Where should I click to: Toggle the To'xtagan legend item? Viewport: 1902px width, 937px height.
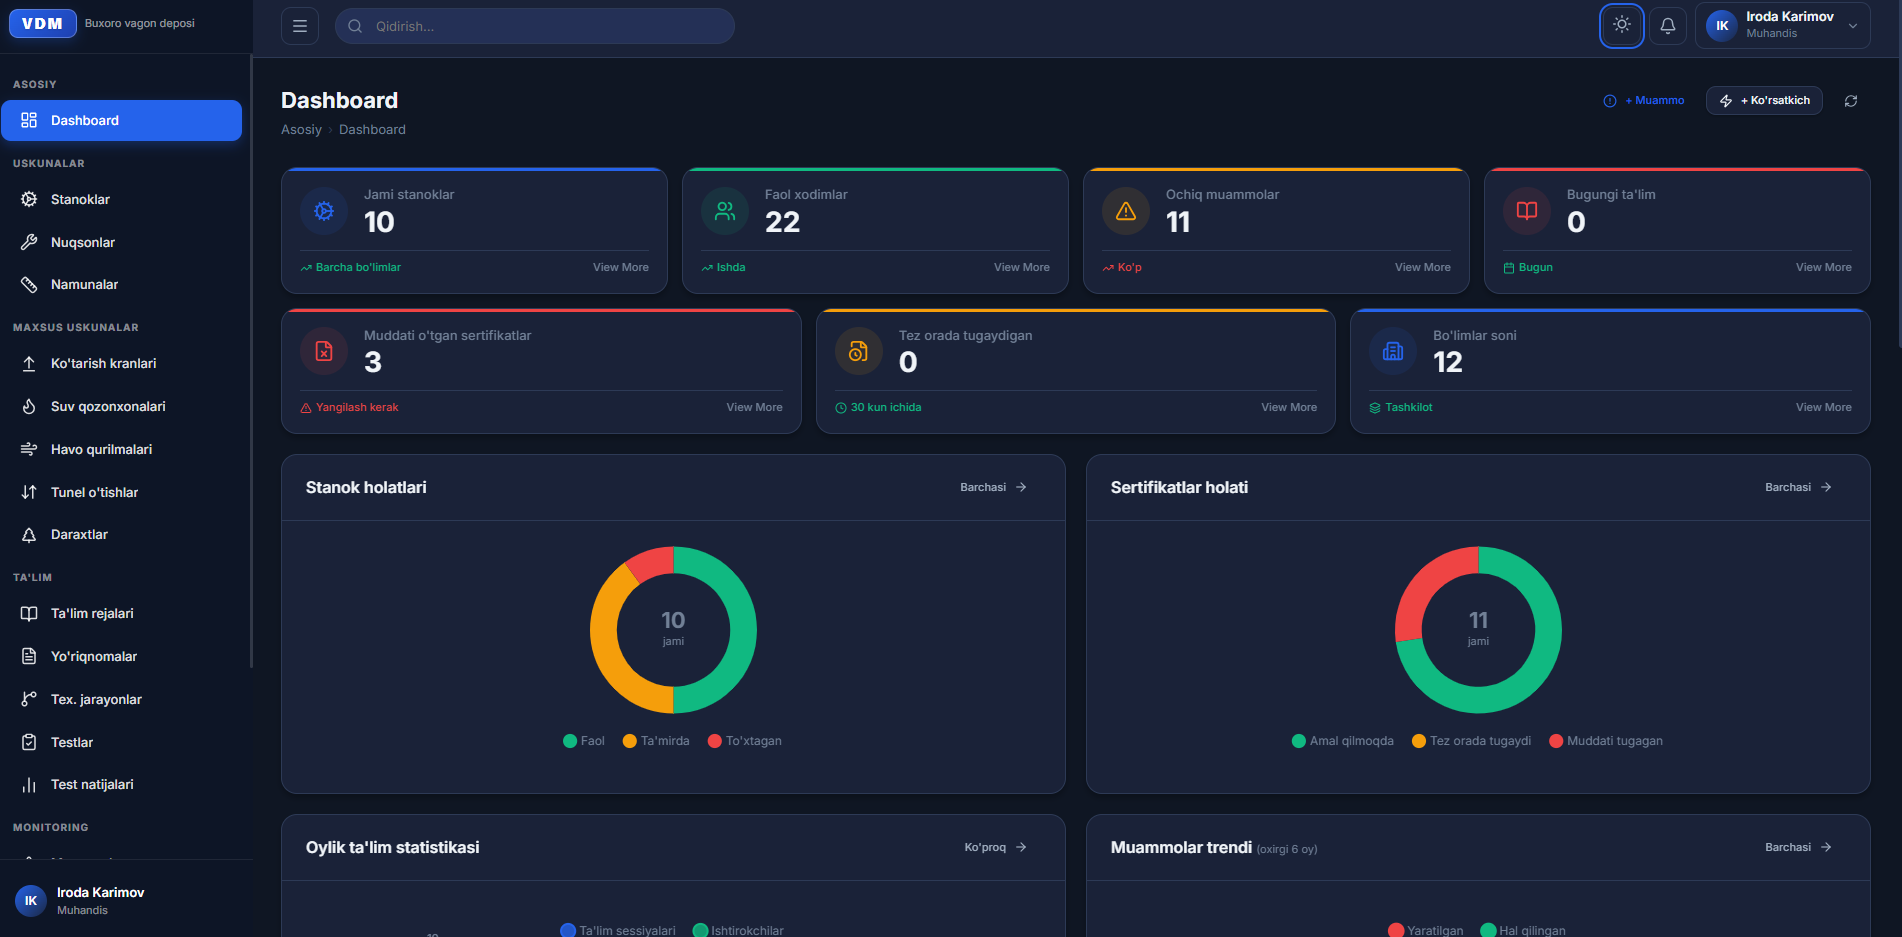[745, 741]
